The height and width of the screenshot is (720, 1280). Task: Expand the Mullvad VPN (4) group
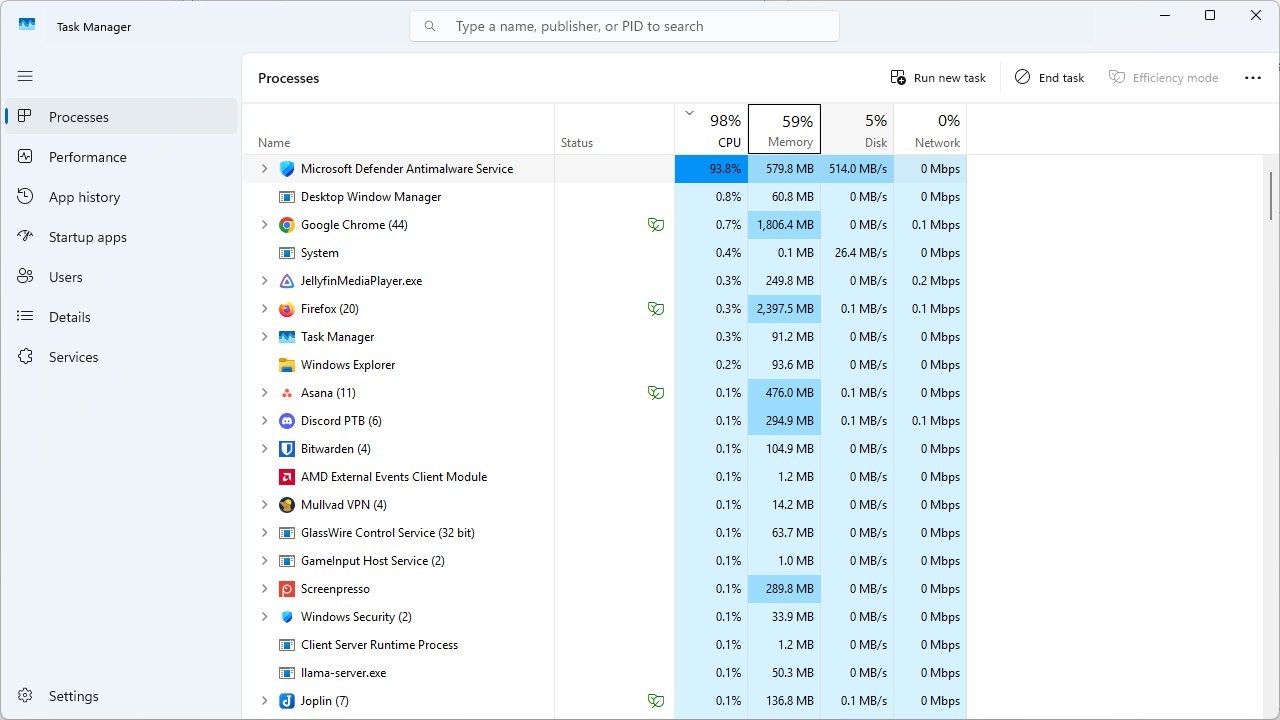[264, 505]
